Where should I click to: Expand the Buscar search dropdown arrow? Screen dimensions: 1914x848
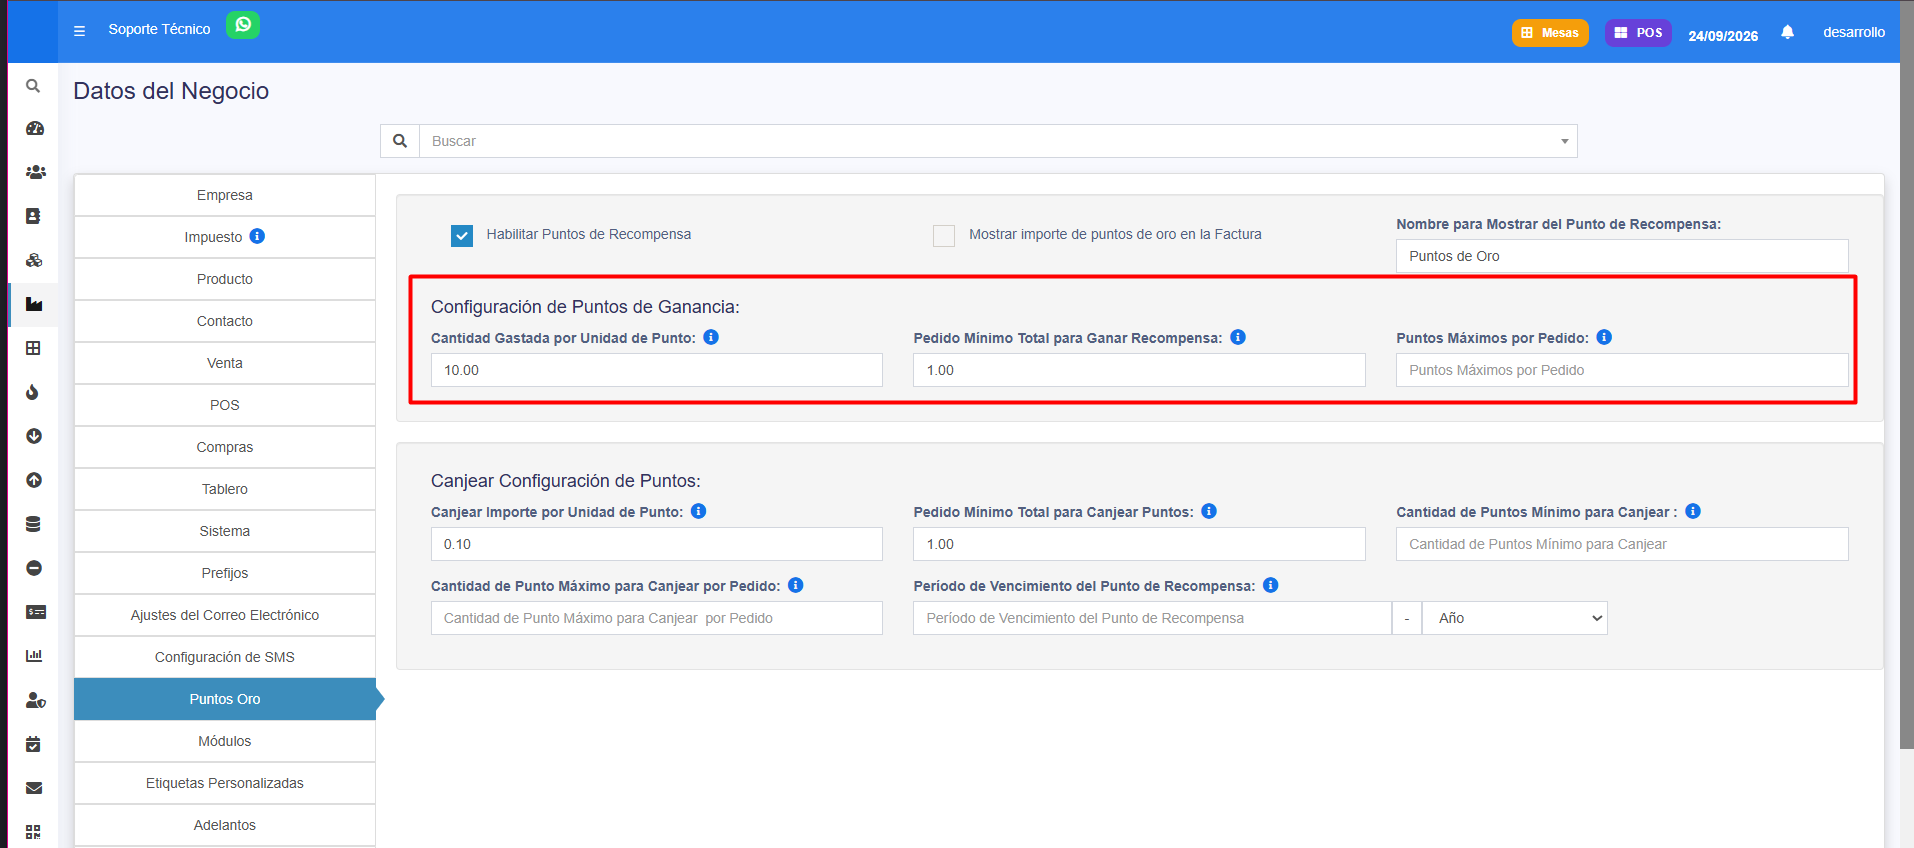point(1565,141)
